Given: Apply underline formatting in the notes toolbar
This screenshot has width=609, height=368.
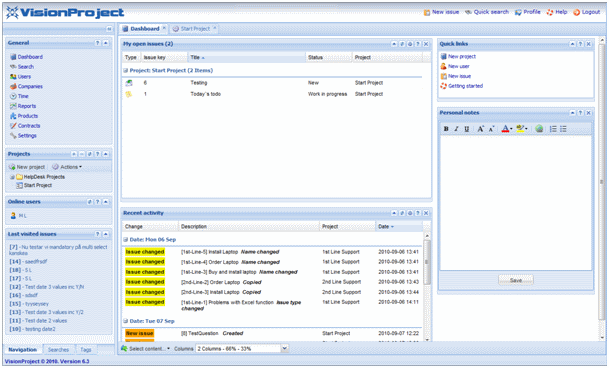Looking at the screenshot, I should click(x=466, y=129).
